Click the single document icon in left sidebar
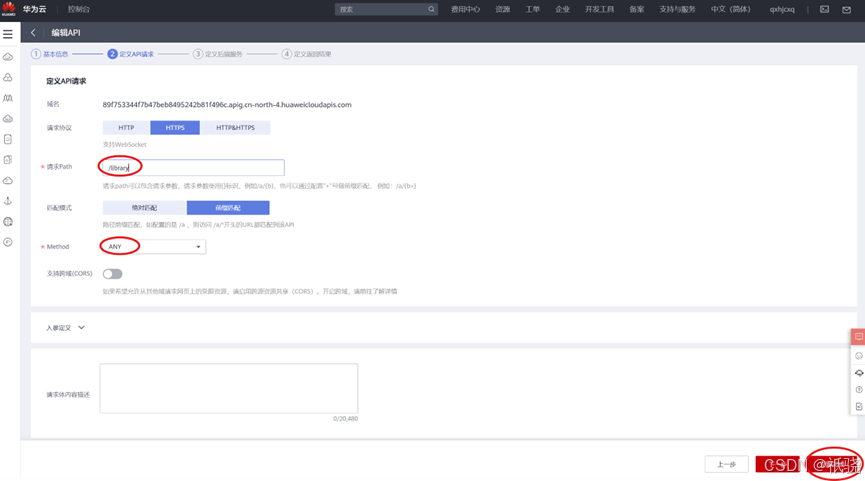This screenshot has height=481, width=865. [8, 139]
